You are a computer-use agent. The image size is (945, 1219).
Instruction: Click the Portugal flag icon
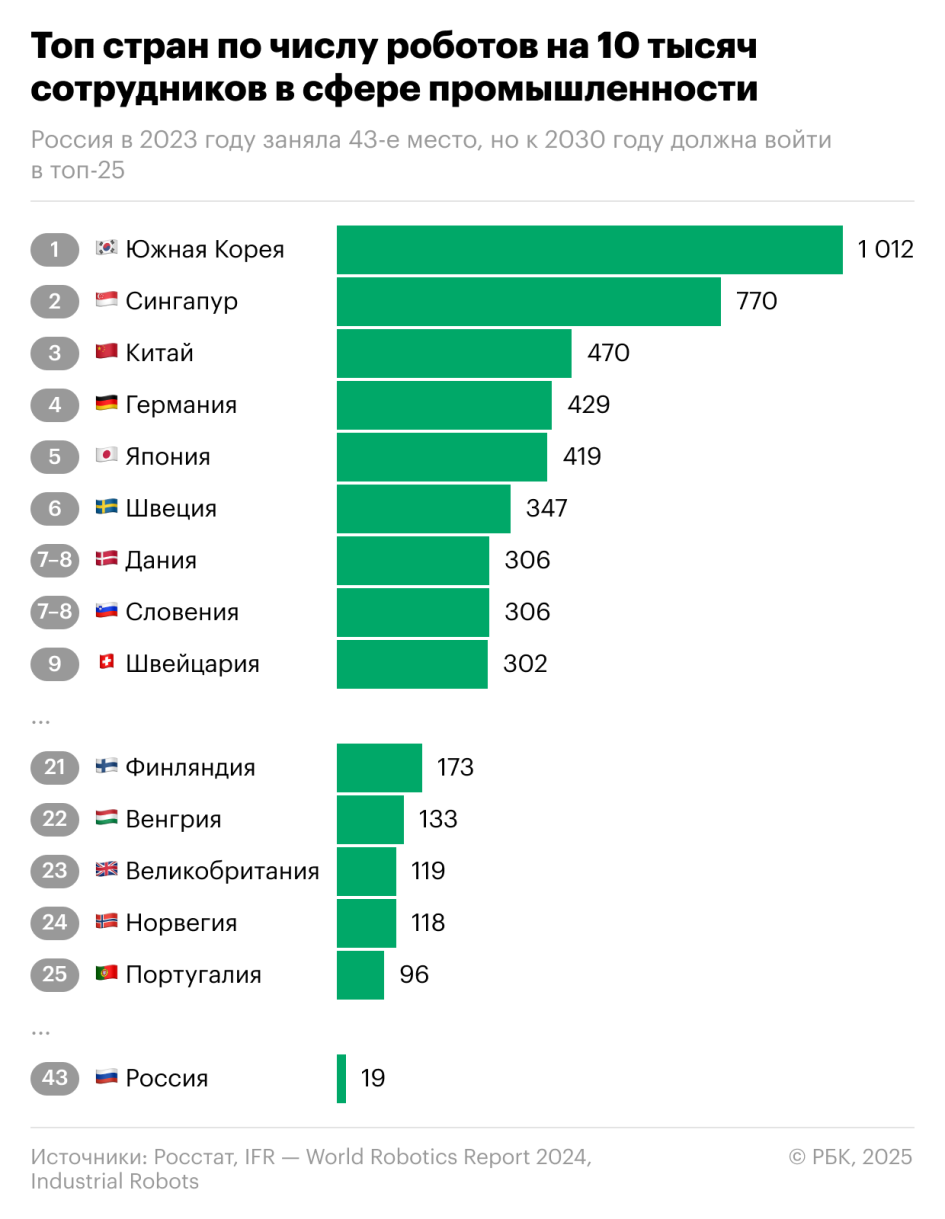106,974
